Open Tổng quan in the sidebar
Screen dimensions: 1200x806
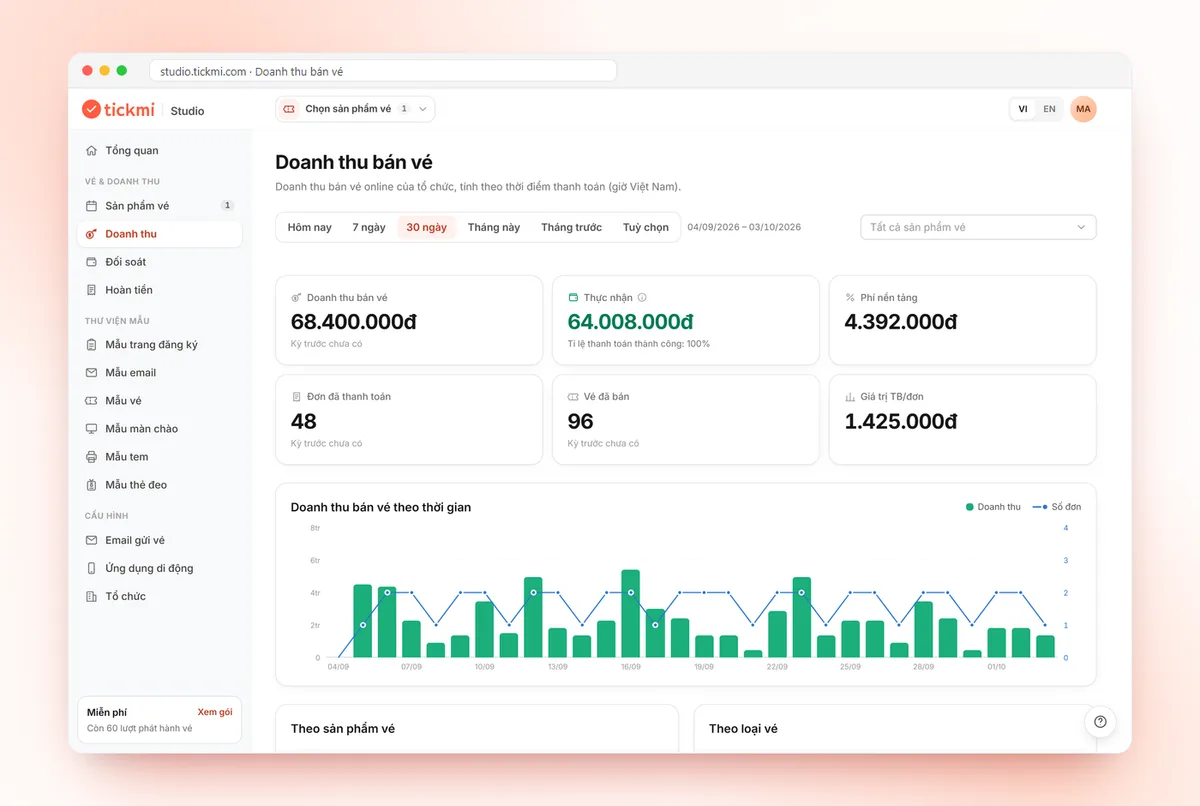click(x=160, y=151)
